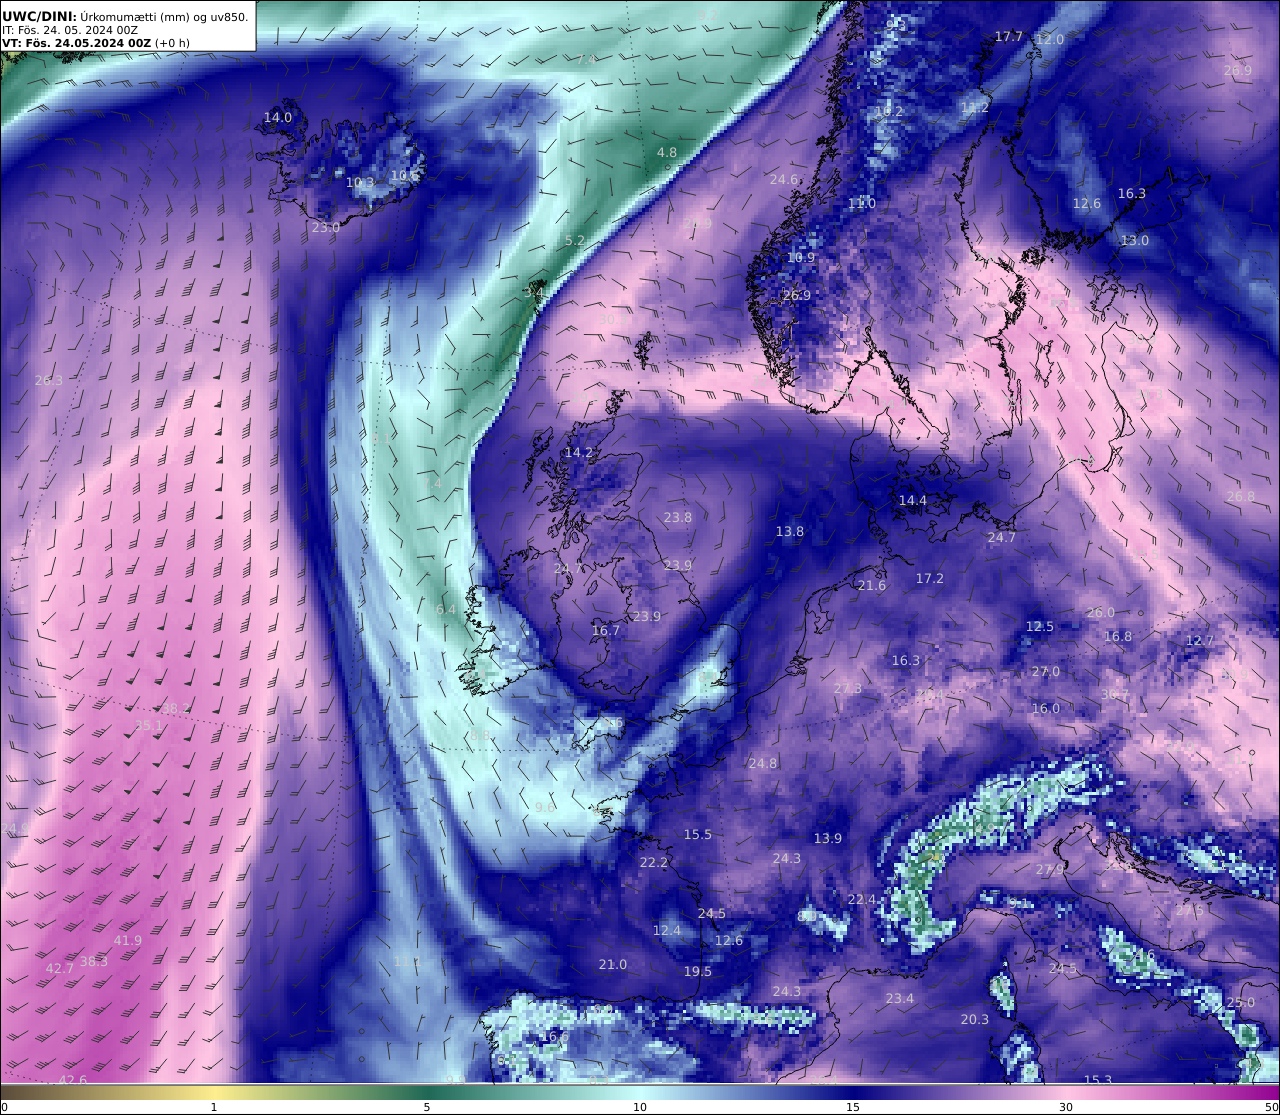
Task: Click the 5.2 value in teal band
Action: coord(574,240)
